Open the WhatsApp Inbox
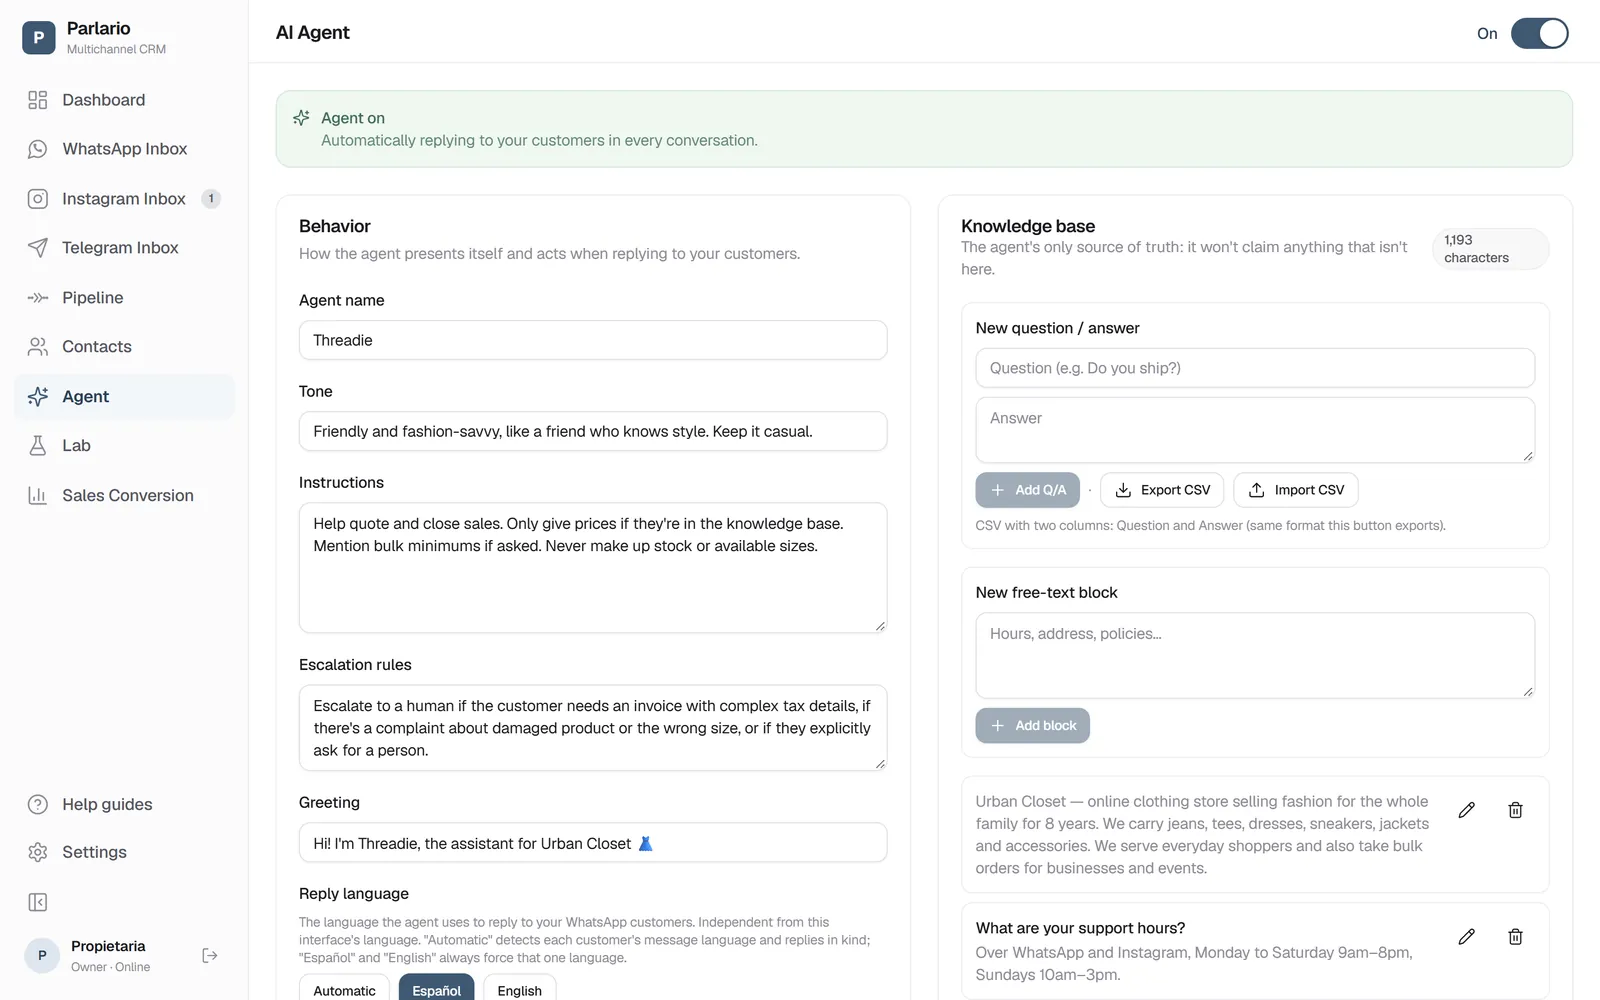Viewport: 1600px width, 1000px height. pos(124,149)
